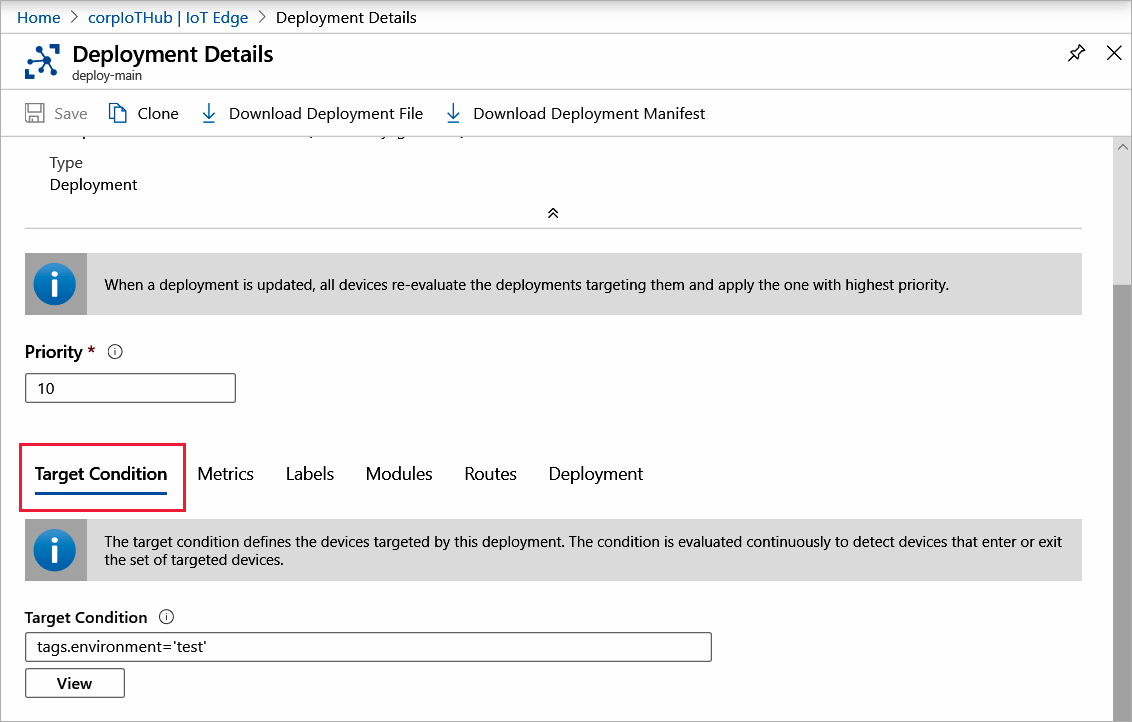Select the Modules tab
The height and width of the screenshot is (722, 1132).
398,473
